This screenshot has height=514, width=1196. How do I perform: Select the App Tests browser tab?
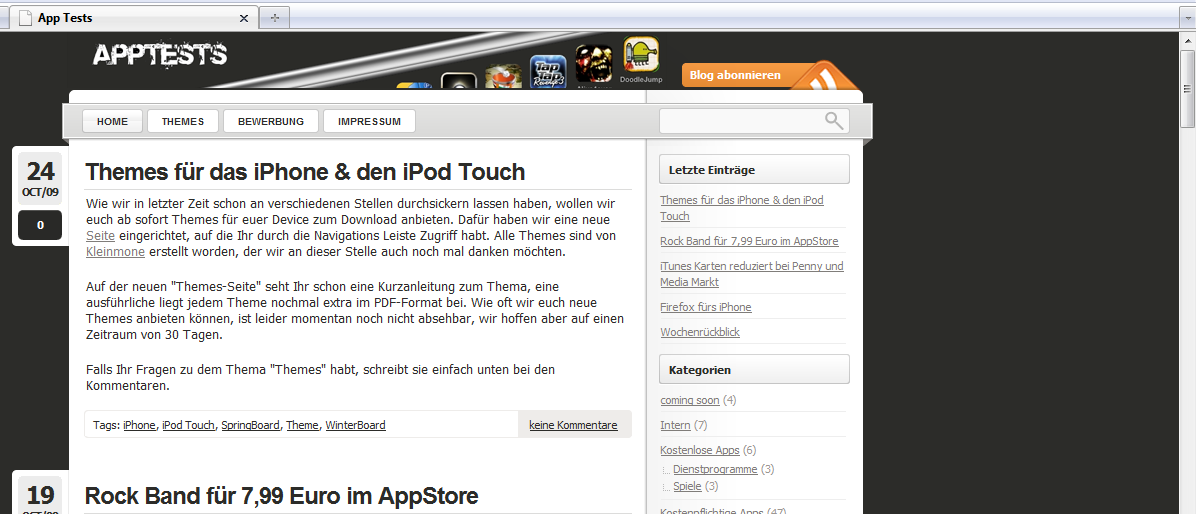tap(135, 18)
